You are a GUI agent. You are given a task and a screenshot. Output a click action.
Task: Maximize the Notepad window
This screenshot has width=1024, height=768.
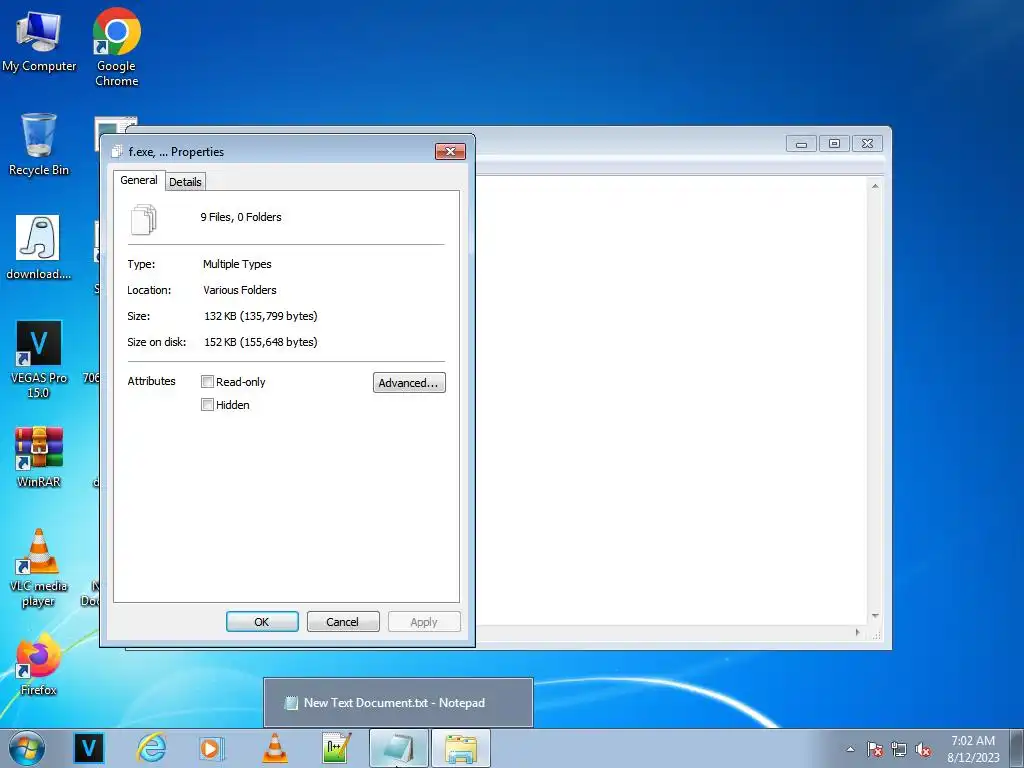pyautogui.click(x=834, y=144)
